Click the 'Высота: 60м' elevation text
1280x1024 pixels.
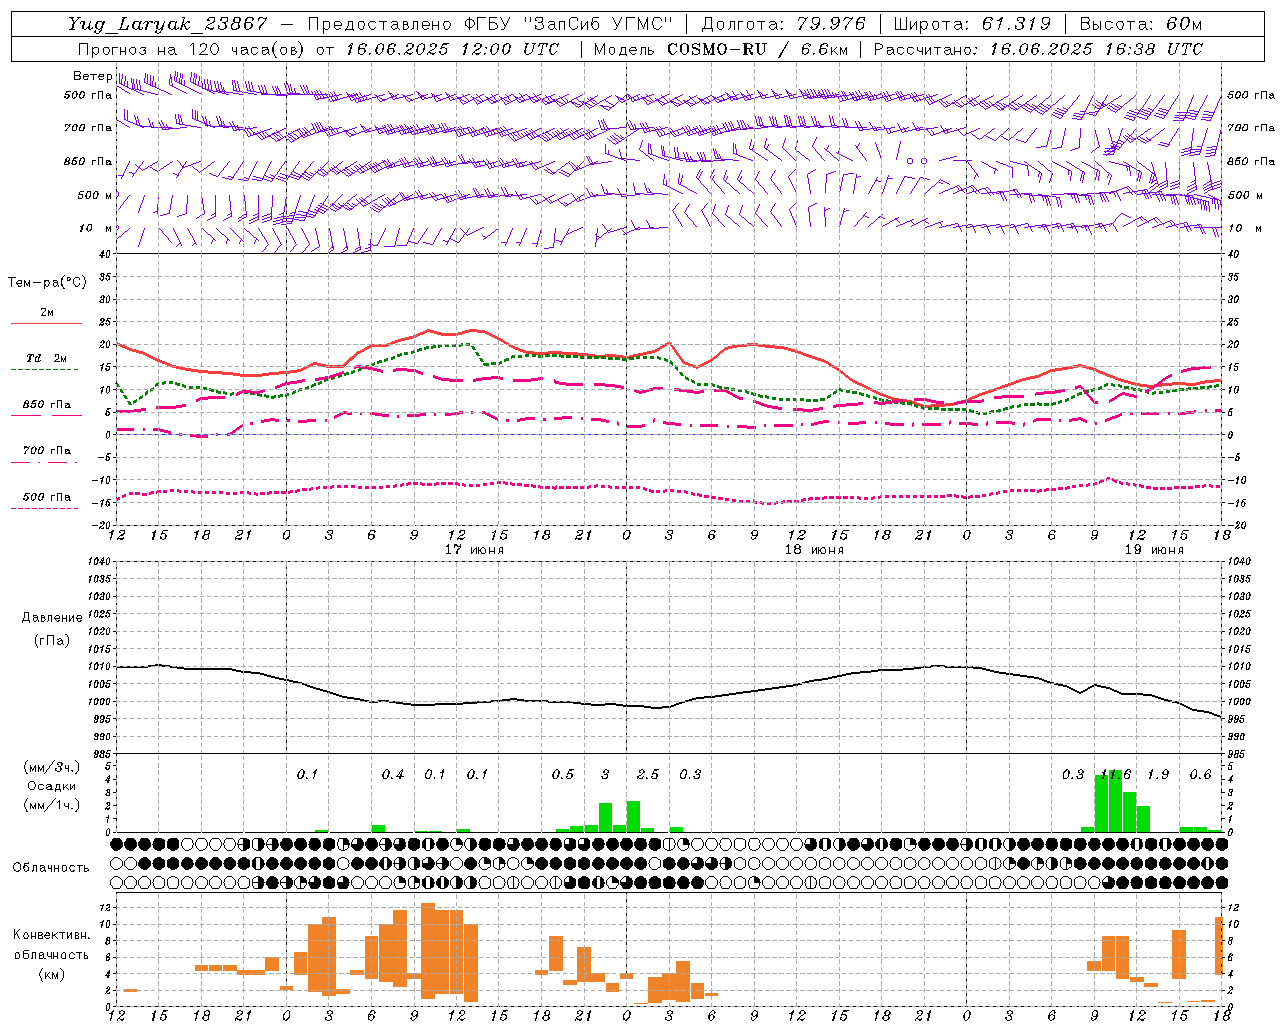1141,24
